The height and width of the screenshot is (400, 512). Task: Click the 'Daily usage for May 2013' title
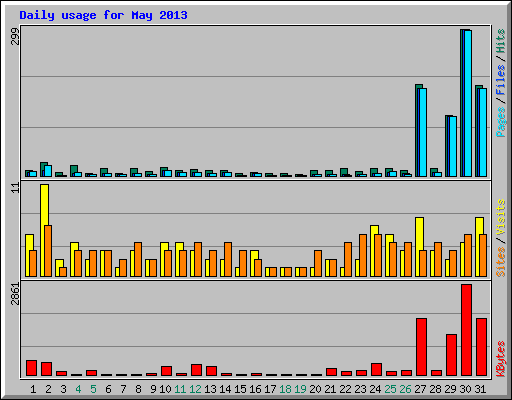coord(103,15)
